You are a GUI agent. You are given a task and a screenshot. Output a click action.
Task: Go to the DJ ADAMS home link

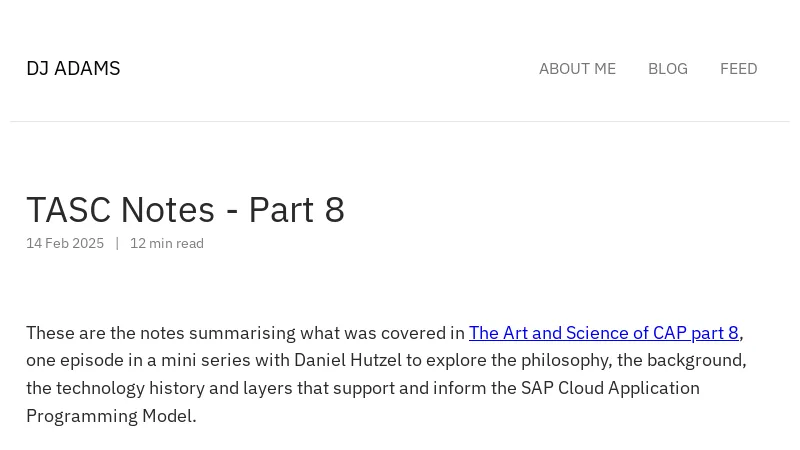click(x=73, y=68)
